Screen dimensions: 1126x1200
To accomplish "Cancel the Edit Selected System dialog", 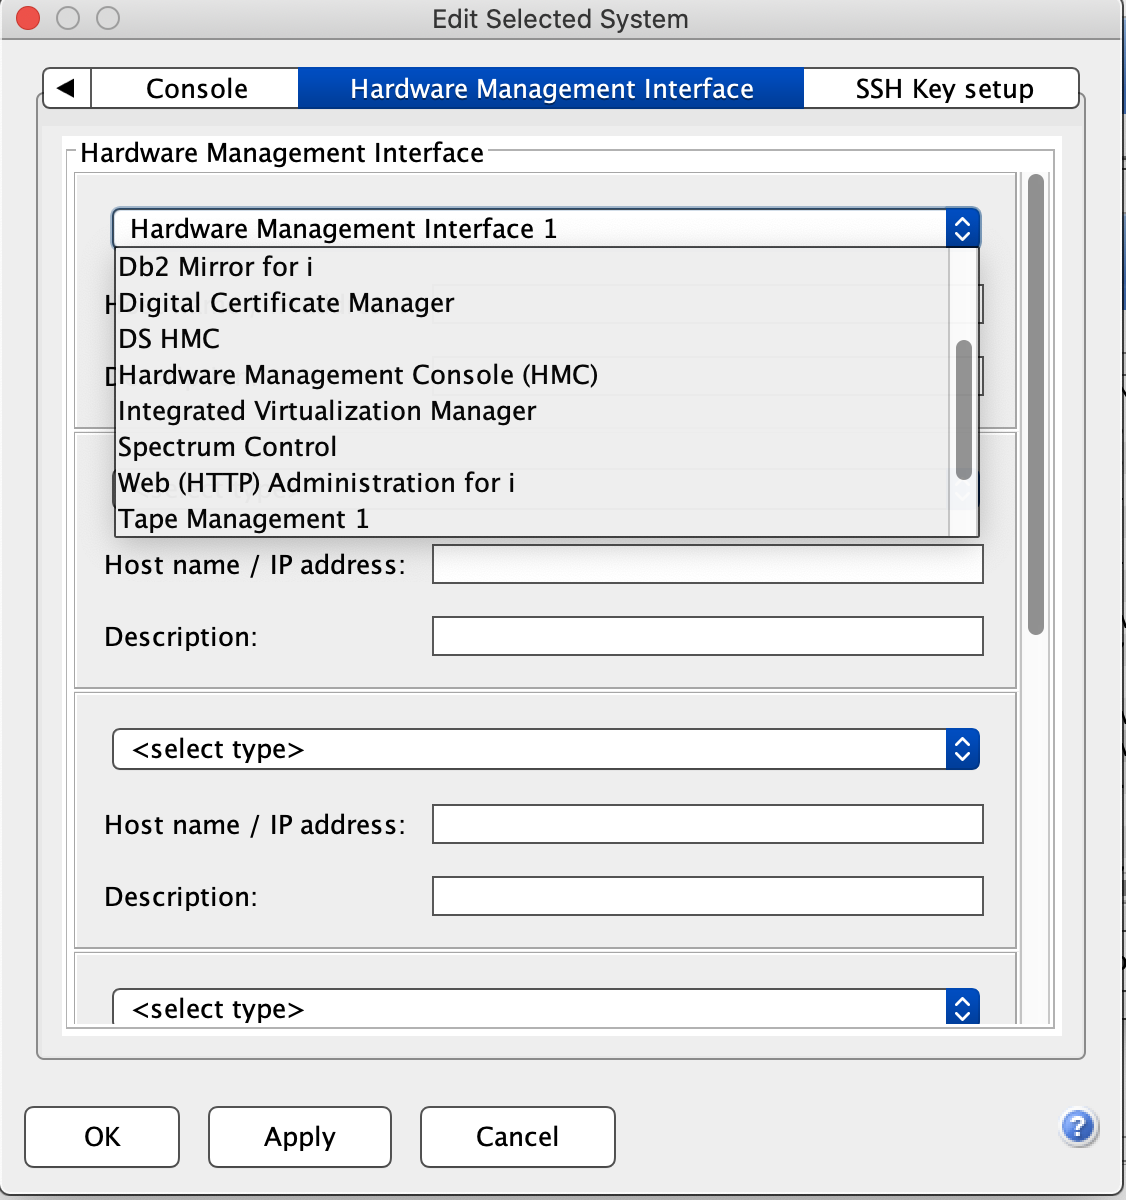I will pyautogui.click(x=517, y=1137).
